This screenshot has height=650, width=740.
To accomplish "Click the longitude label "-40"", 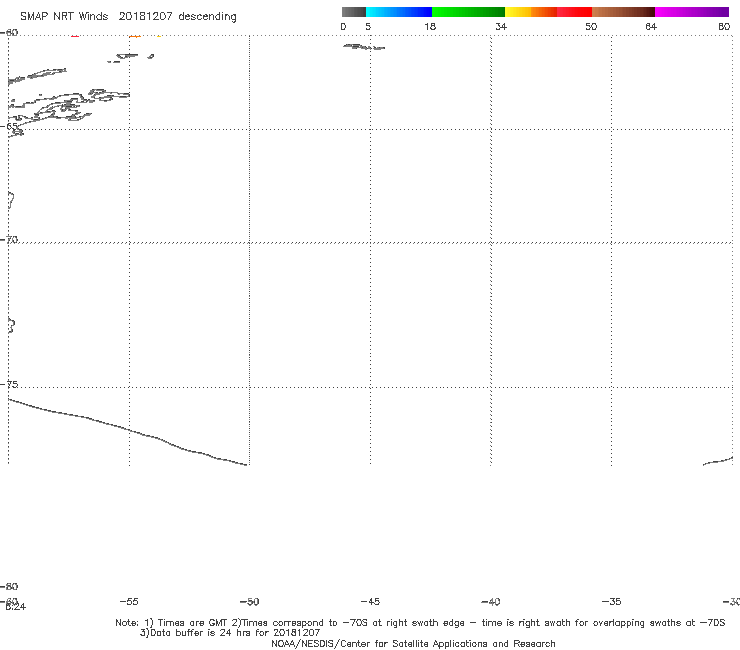I will coord(491,601).
